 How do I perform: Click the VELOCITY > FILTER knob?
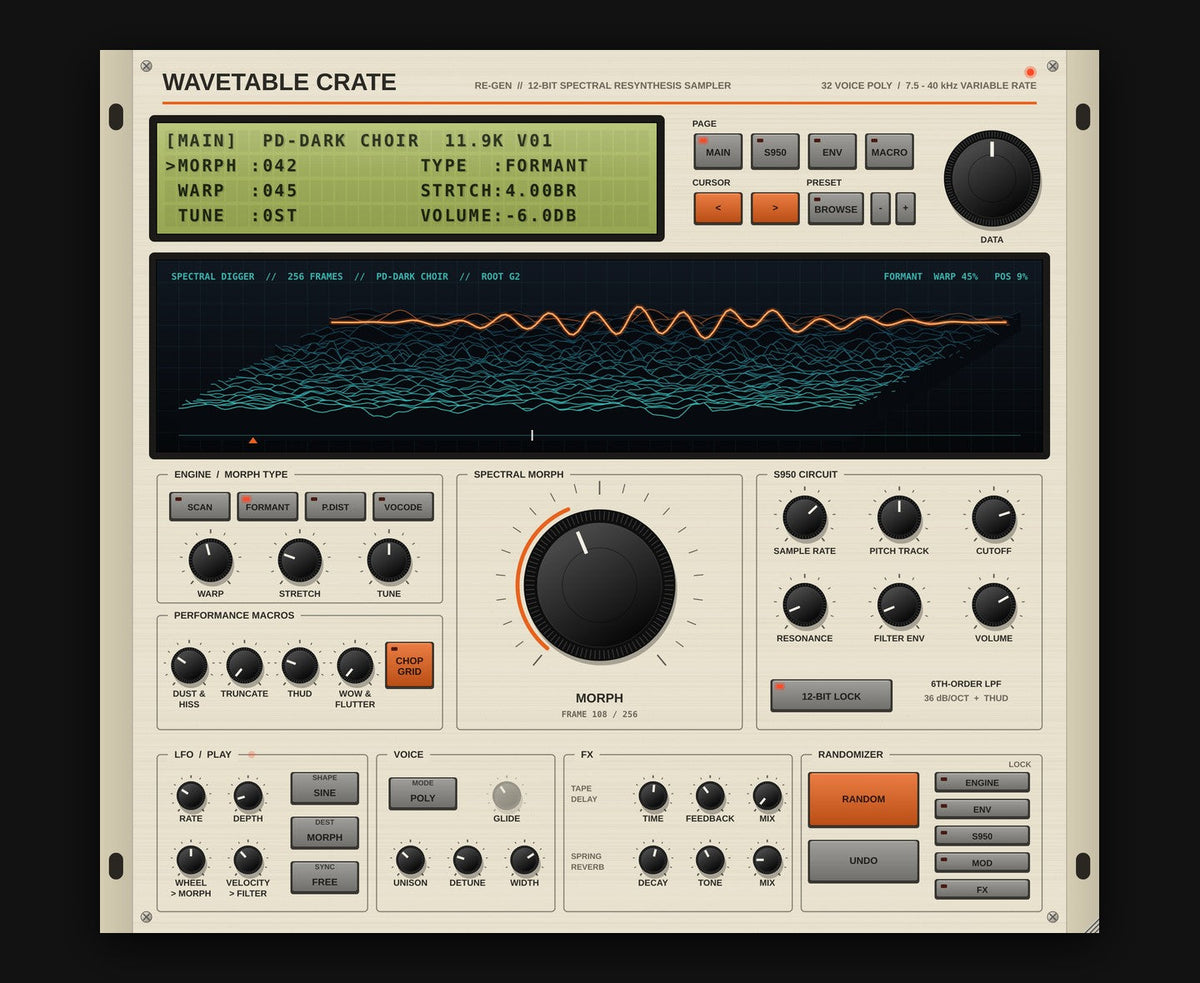[248, 860]
